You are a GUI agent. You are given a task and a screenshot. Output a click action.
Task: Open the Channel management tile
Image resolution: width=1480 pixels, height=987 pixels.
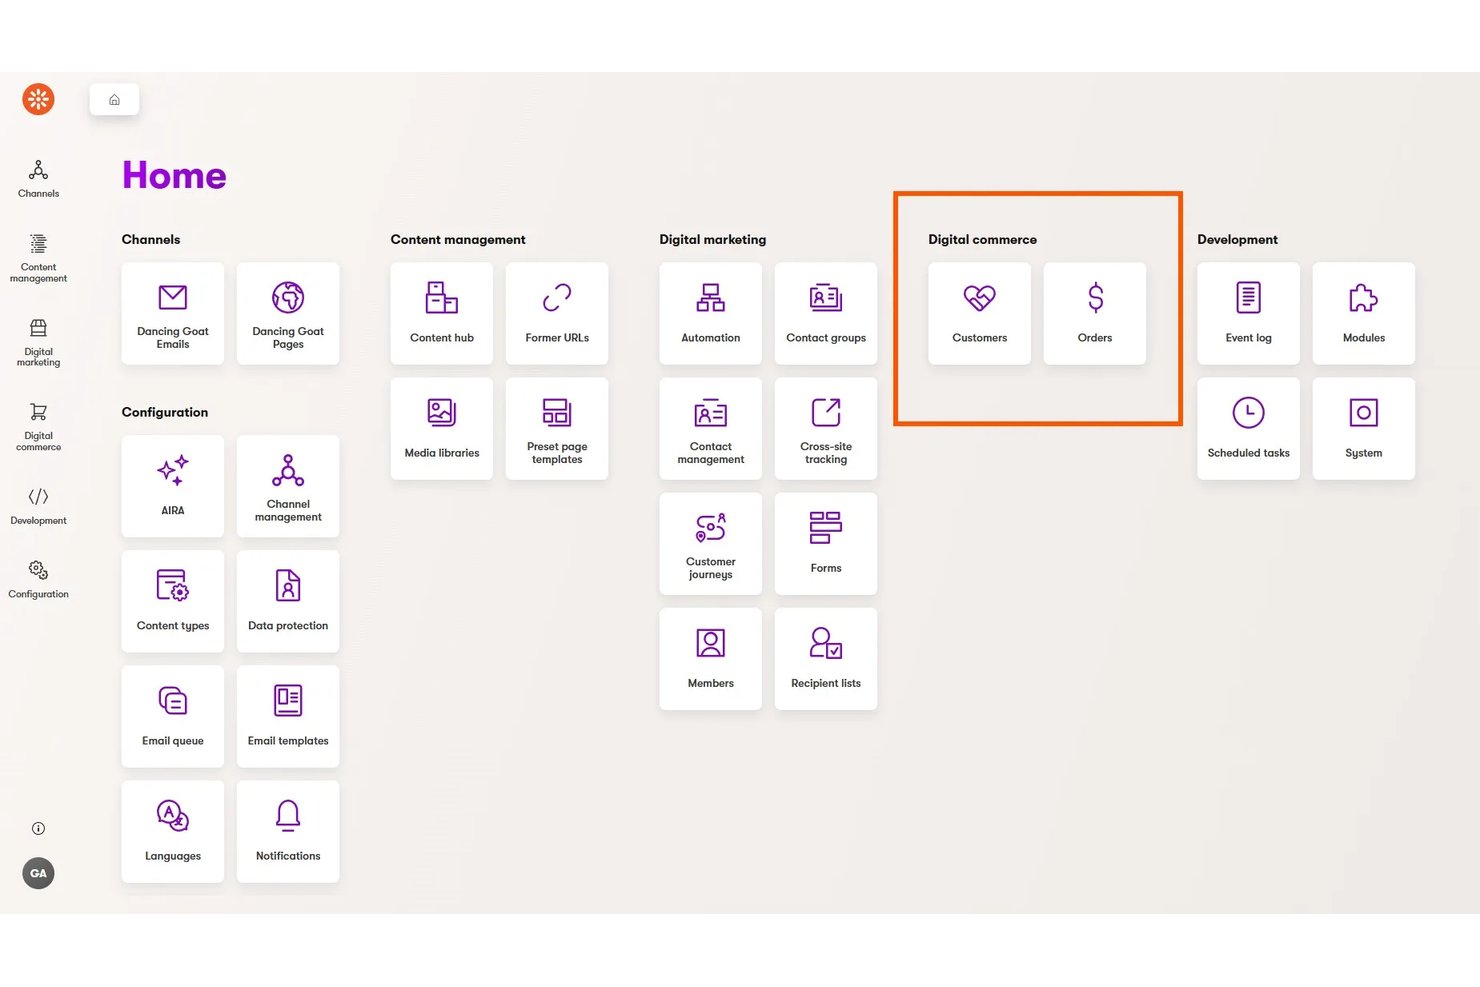288,486
